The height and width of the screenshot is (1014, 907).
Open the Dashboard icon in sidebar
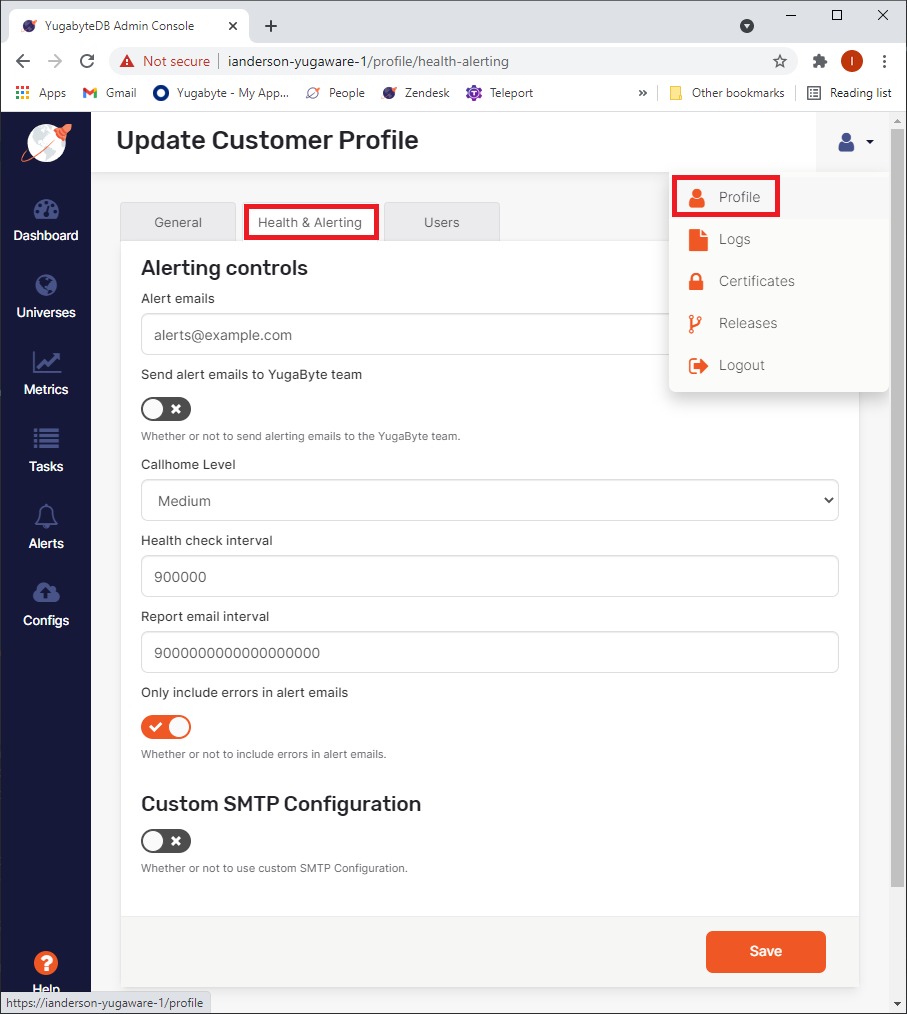(x=46, y=211)
